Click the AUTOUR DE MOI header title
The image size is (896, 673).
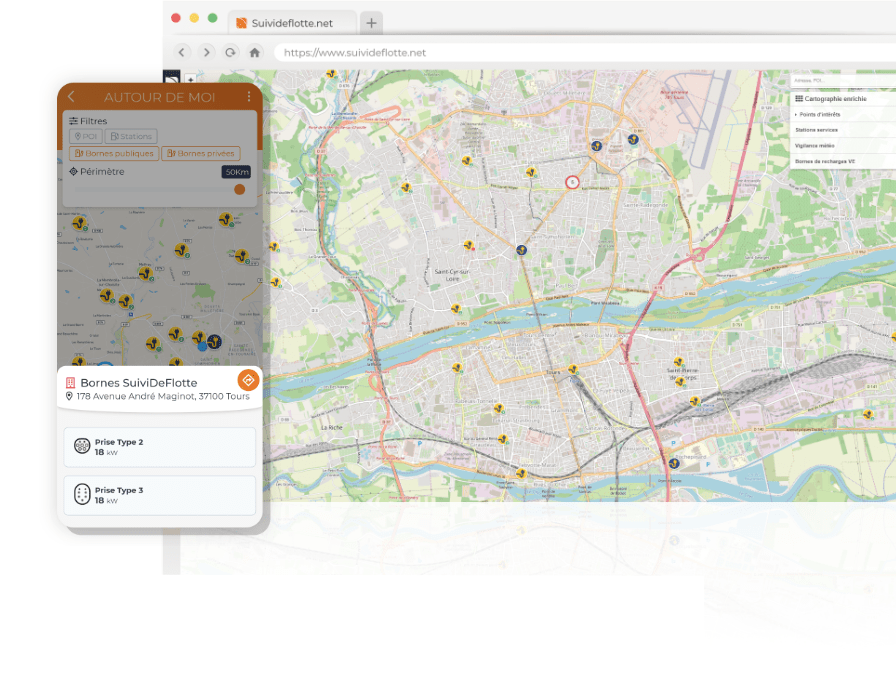pyautogui.click(x=159, y=97)
